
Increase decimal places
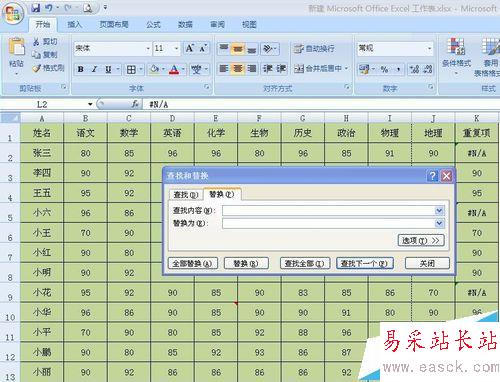(x=414, y=69)
